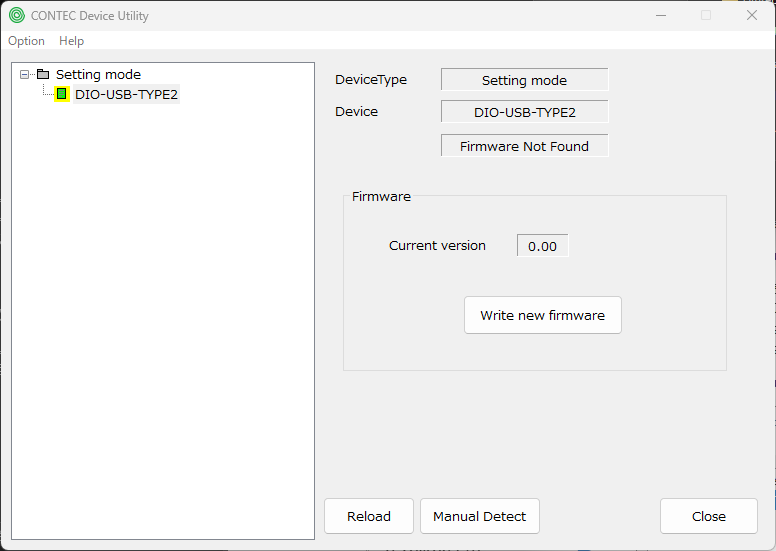The width and height of the screenshot is (776, 551).
Task: Select the green DIO-USB-TYPE2 device icon
Action: click(62, 94)
